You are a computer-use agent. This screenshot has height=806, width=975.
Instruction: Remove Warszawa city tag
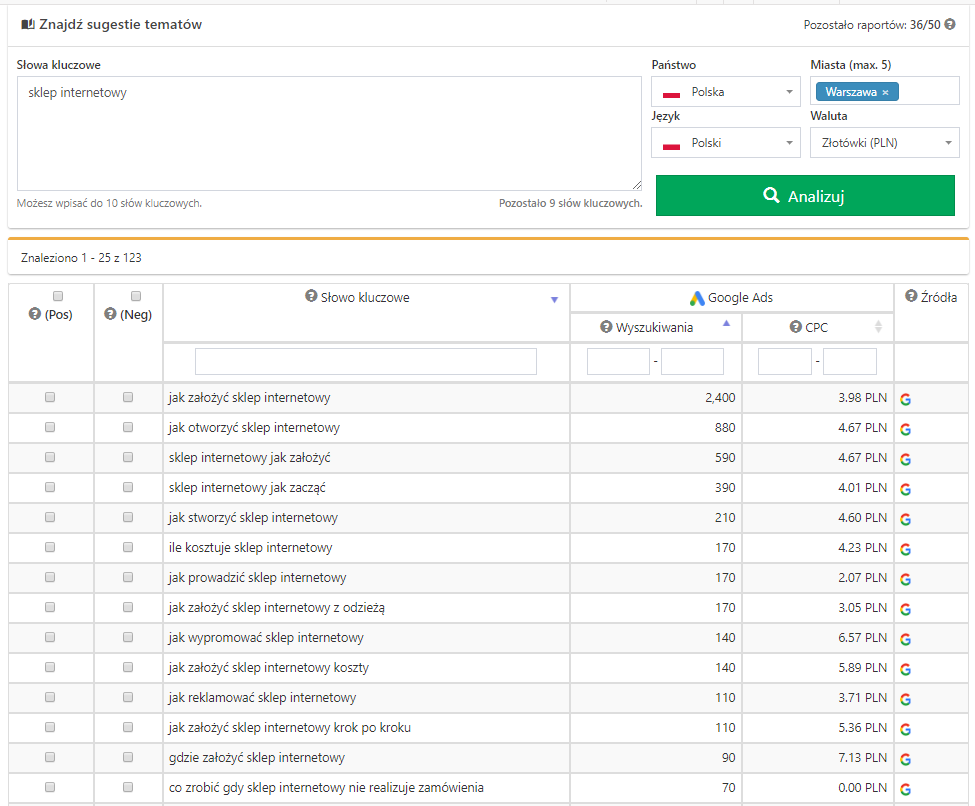click(885, 92)
